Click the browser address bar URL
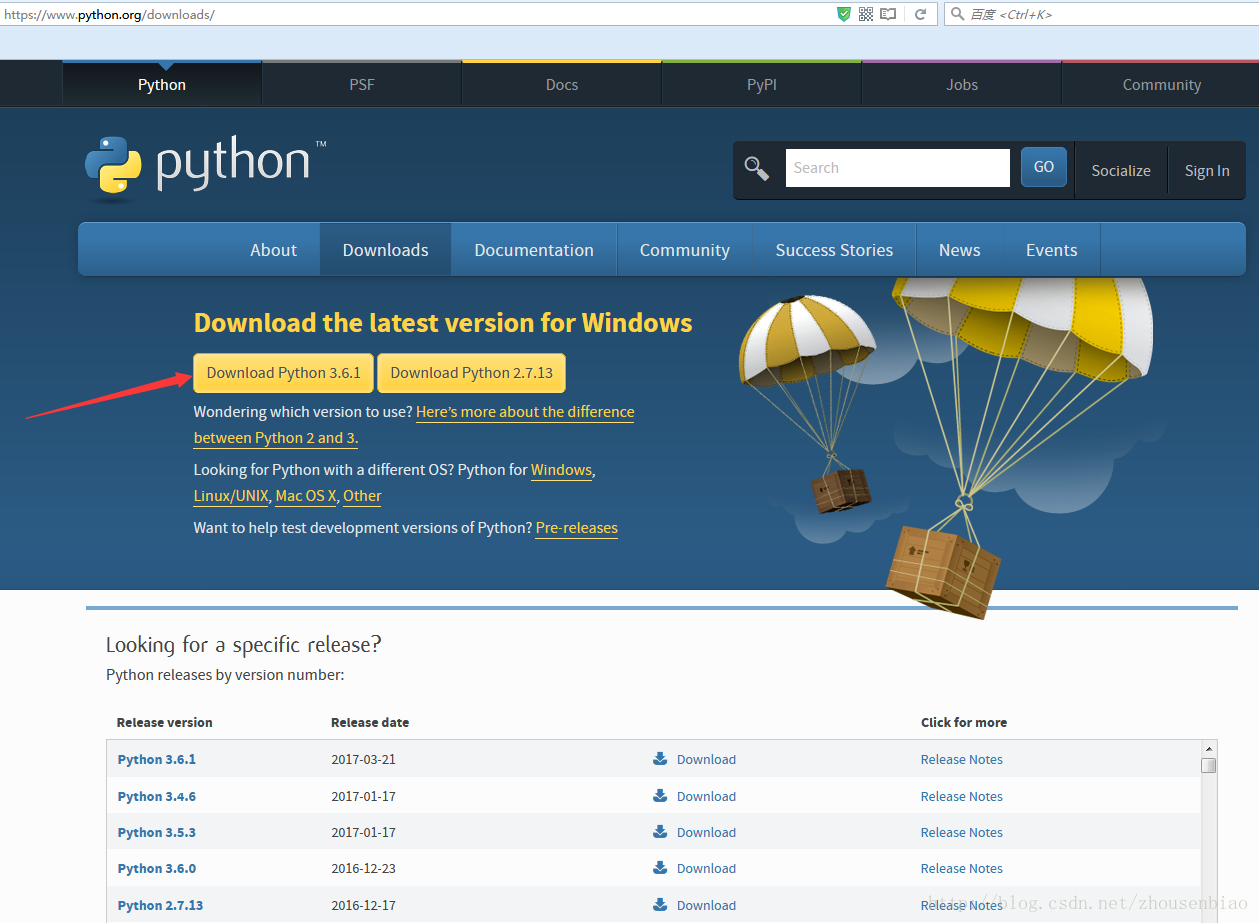The height and width of the screenshot is (923, 1259). pos(110,15)
